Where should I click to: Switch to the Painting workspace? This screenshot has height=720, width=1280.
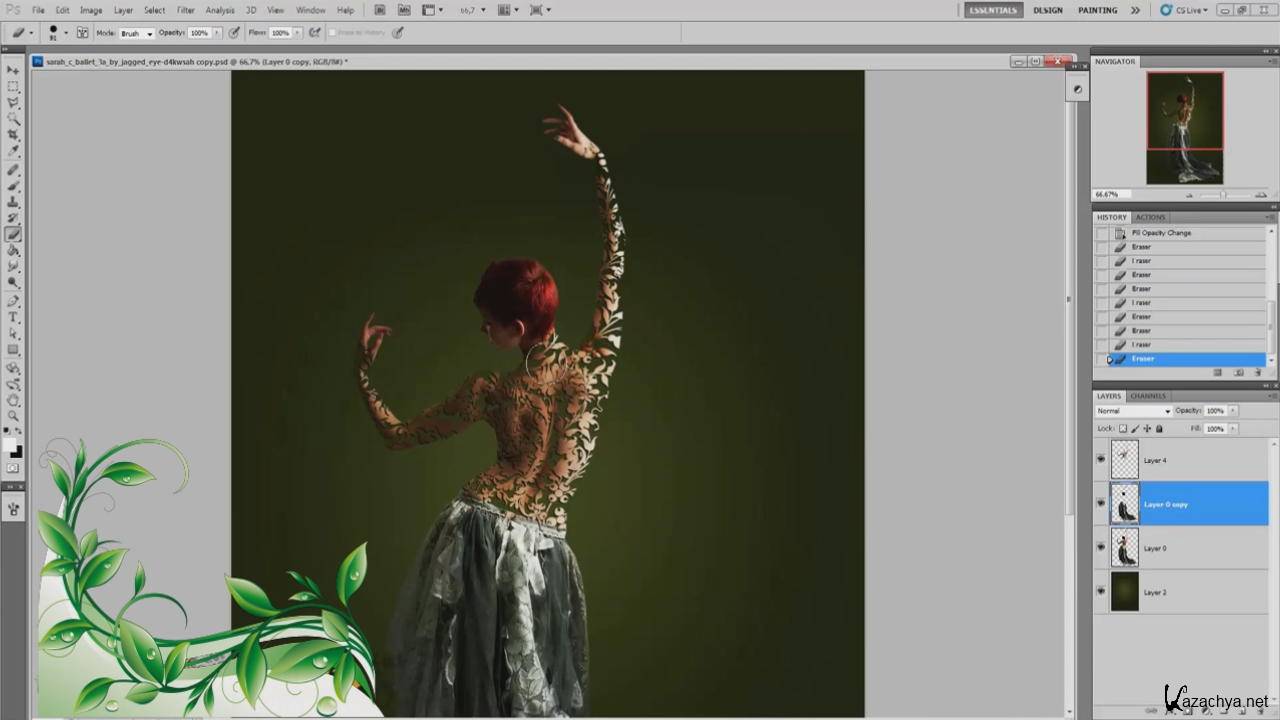coord(1097,10)
